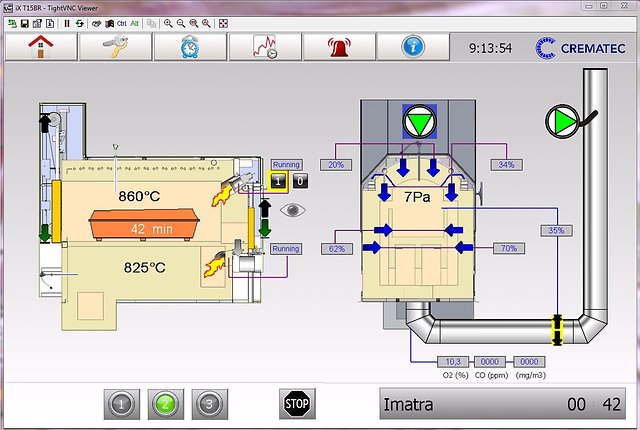This screenshot has width=640, height=430.
Task: Click the green combustion air fan icon
Action: tap(420, 121)
